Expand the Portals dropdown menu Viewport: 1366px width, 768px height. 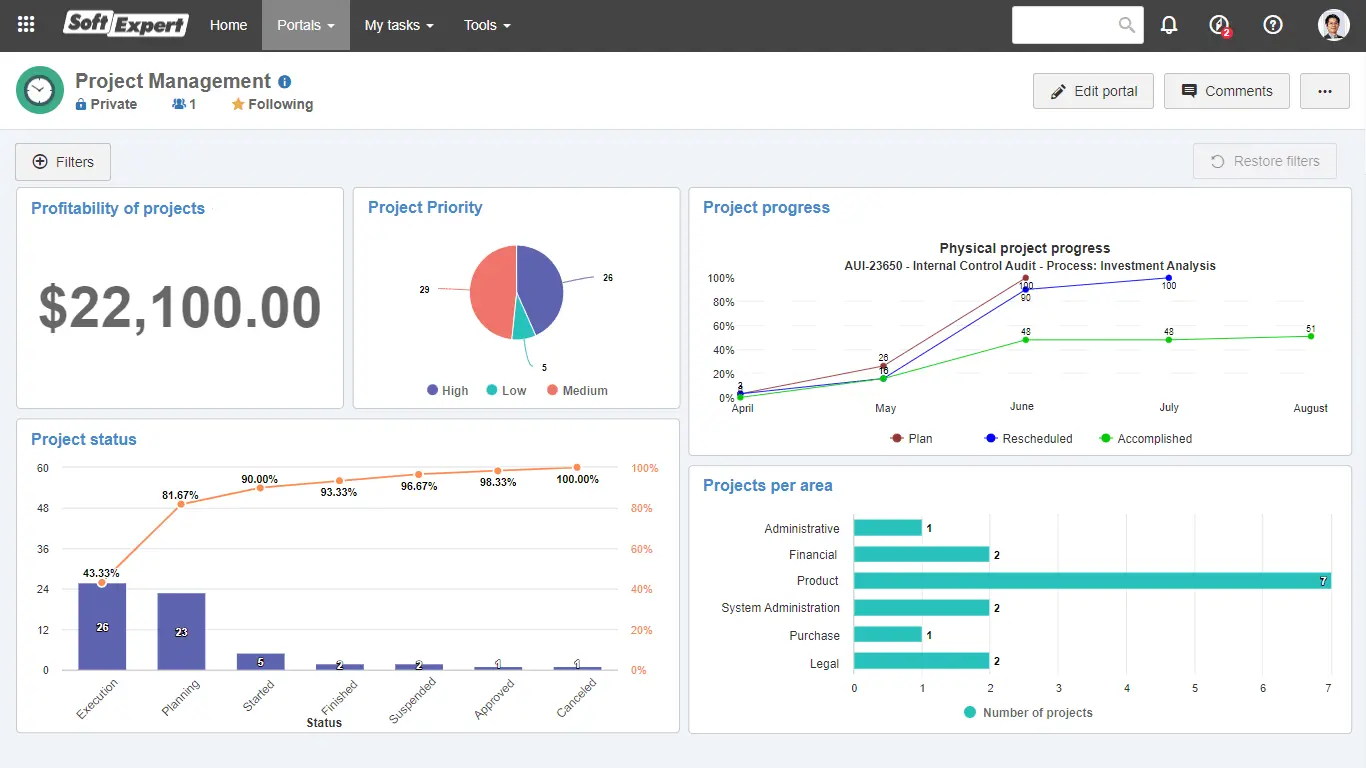(306, 25)
